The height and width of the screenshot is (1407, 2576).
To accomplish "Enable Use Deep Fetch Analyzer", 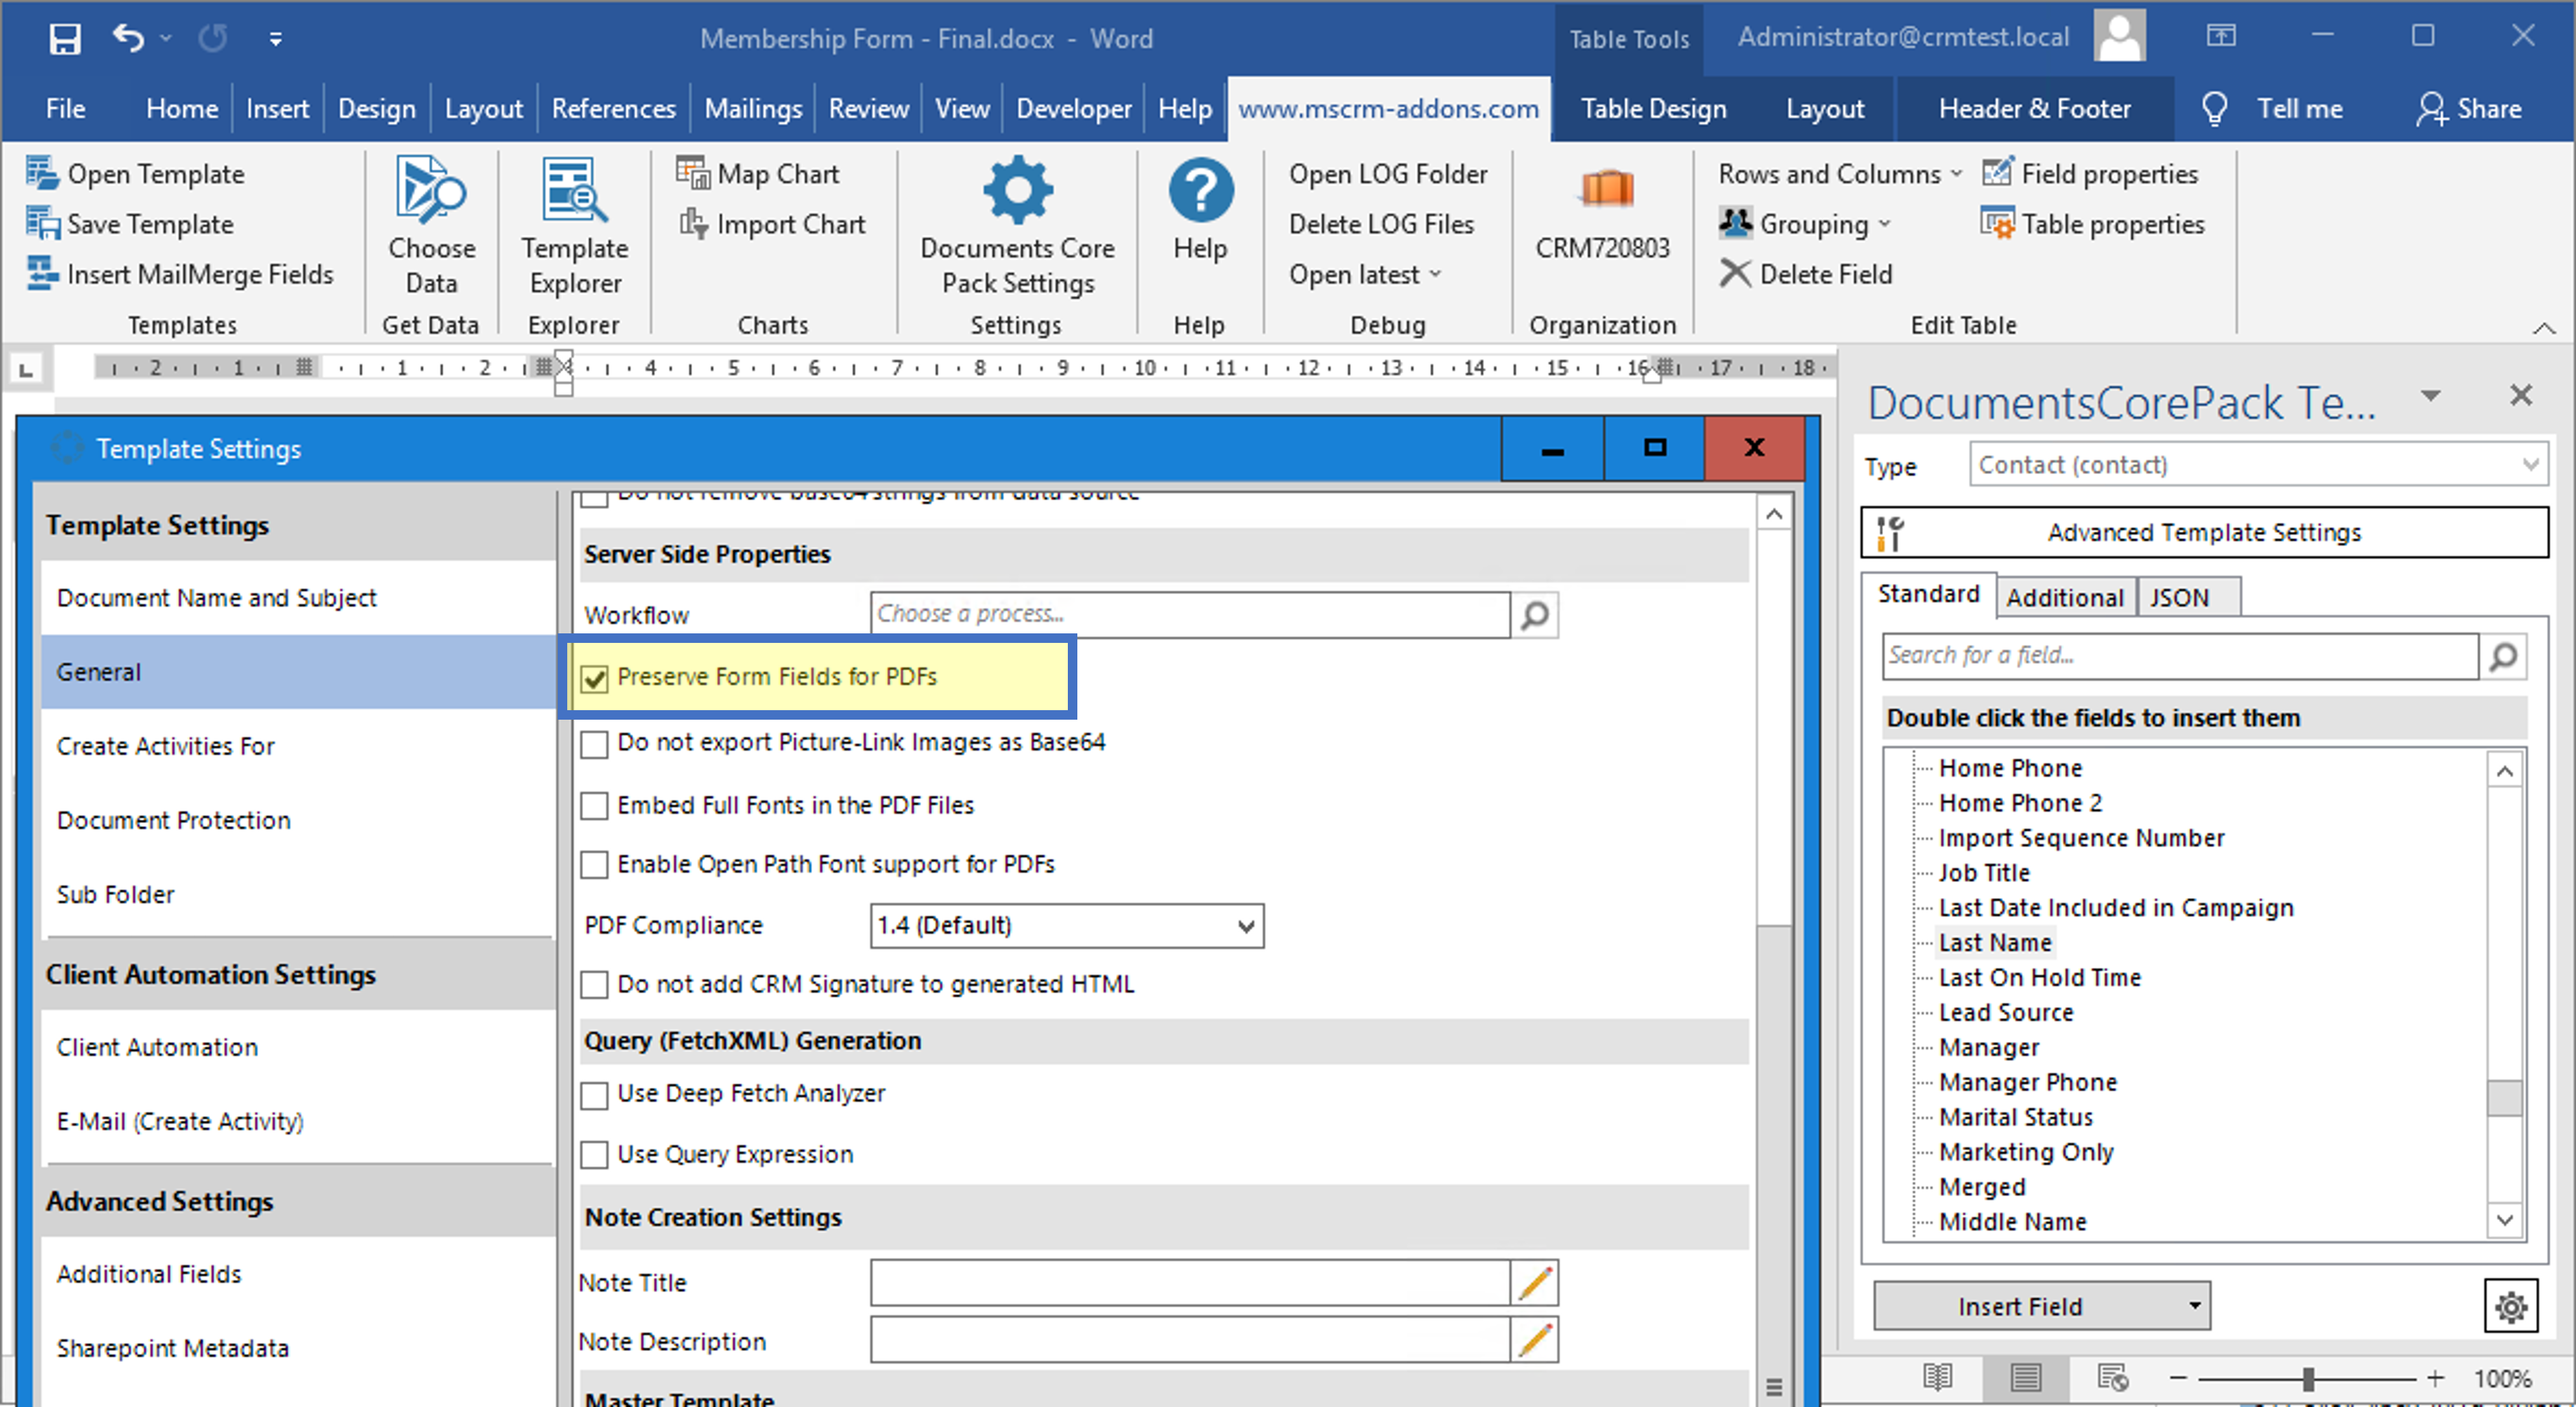I will (x=595, y=1095).
